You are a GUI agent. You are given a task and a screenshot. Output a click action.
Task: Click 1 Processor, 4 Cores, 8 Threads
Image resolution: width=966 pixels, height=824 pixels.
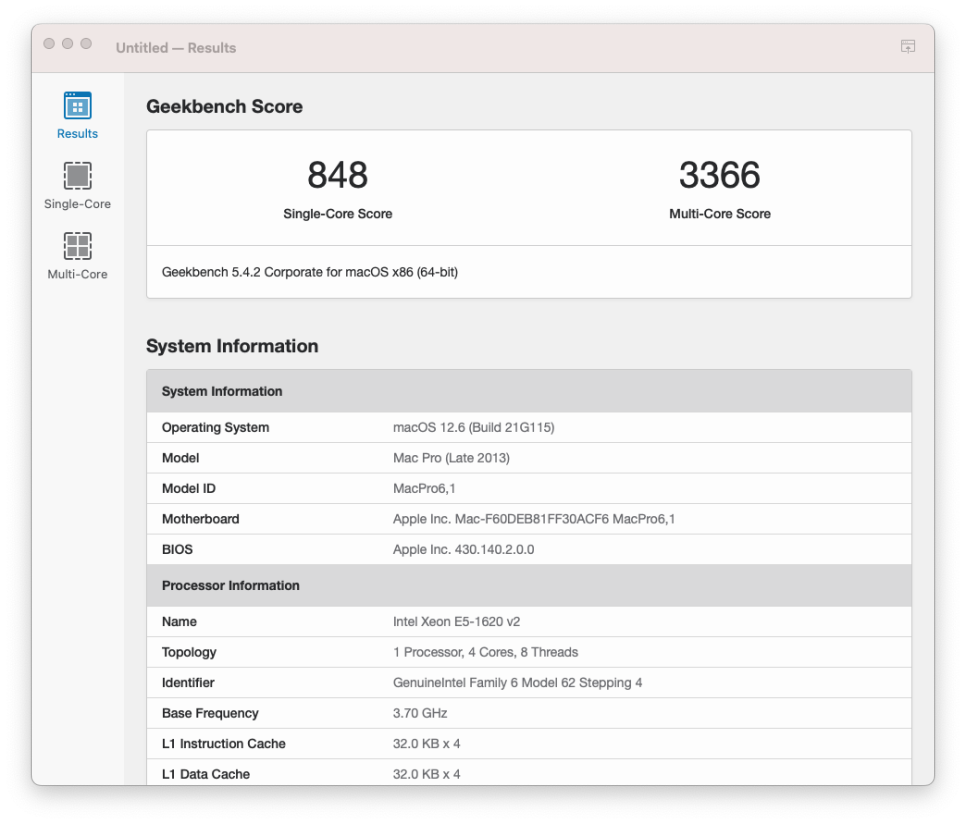[485, 652]
